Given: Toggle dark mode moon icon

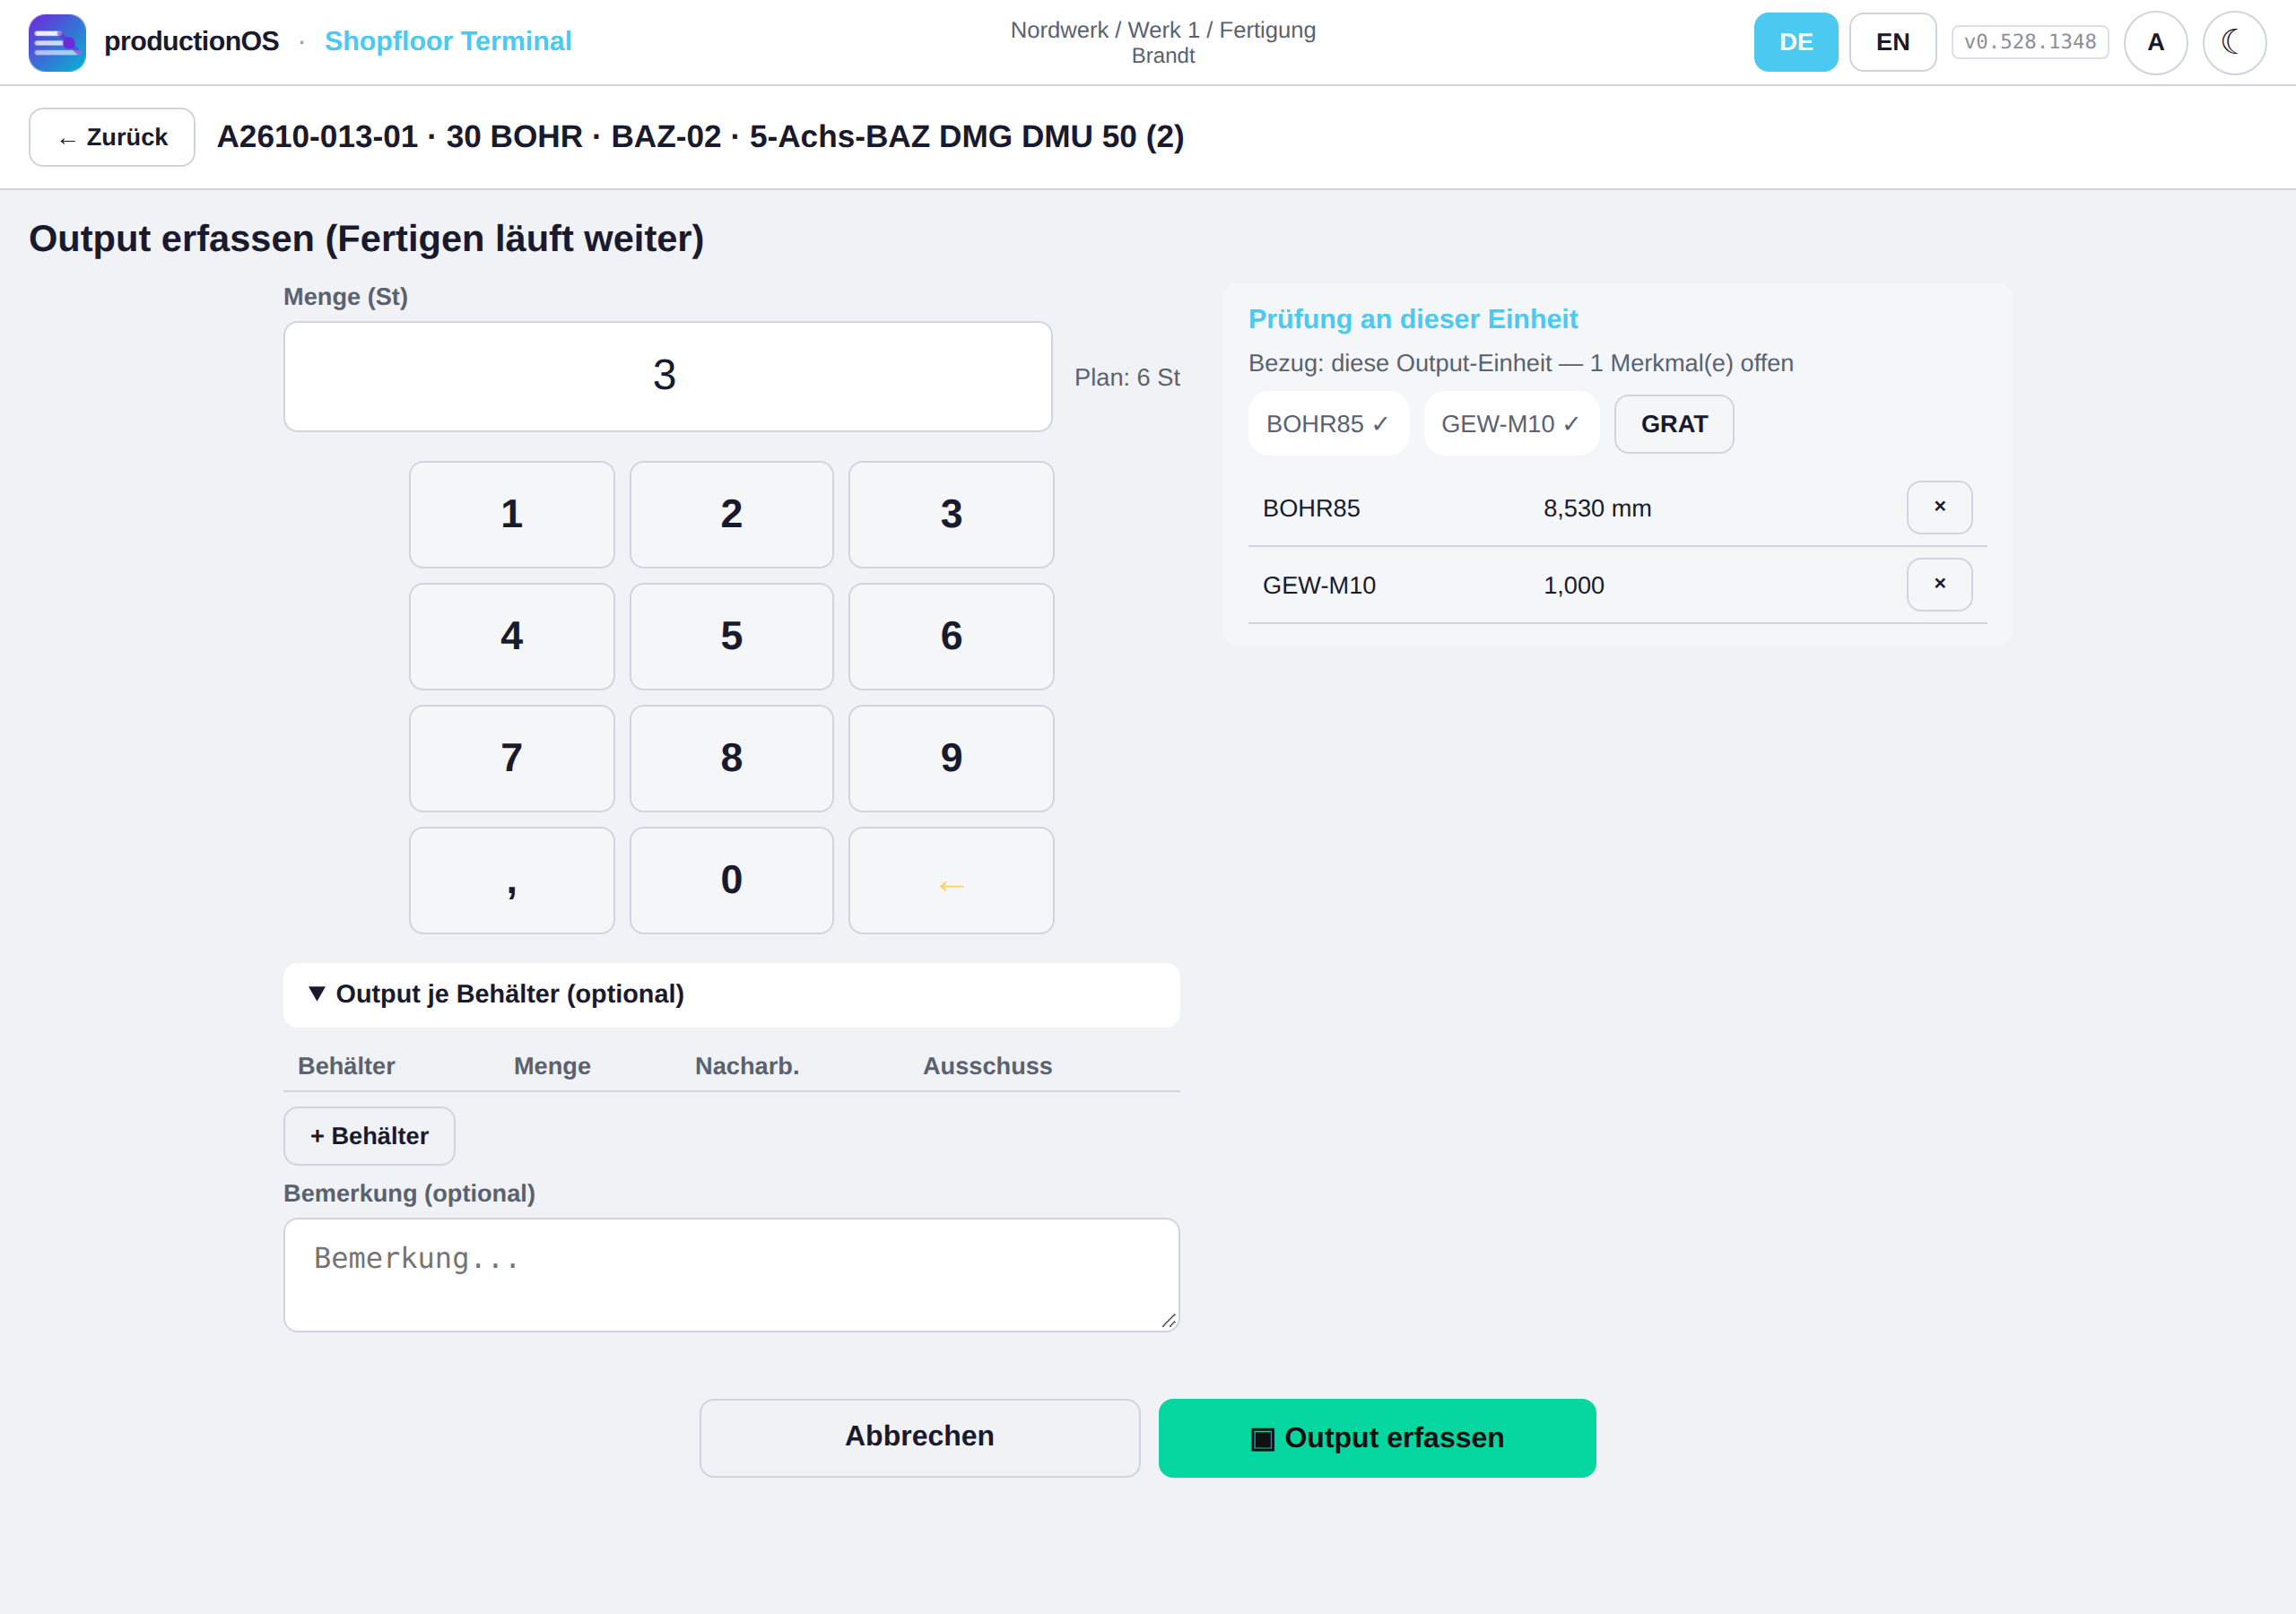Looking at the screenshot, I should pyautogui.click(x=2234, y=42).
